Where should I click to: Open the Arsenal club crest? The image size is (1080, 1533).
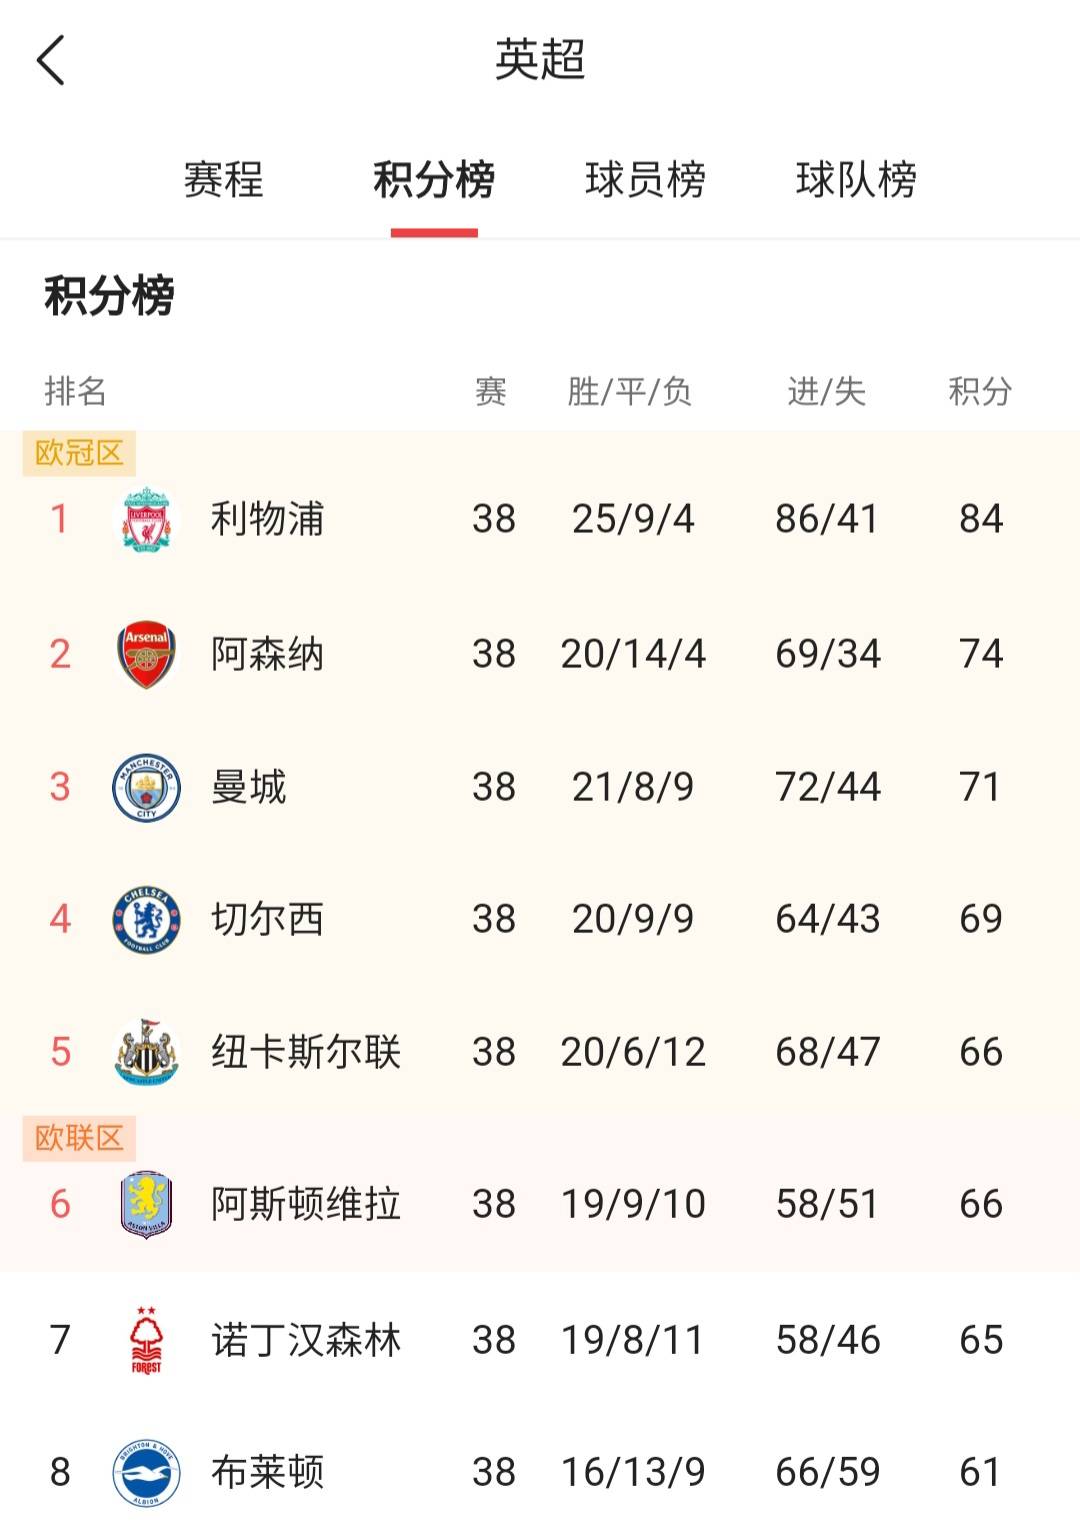[146, 654]
